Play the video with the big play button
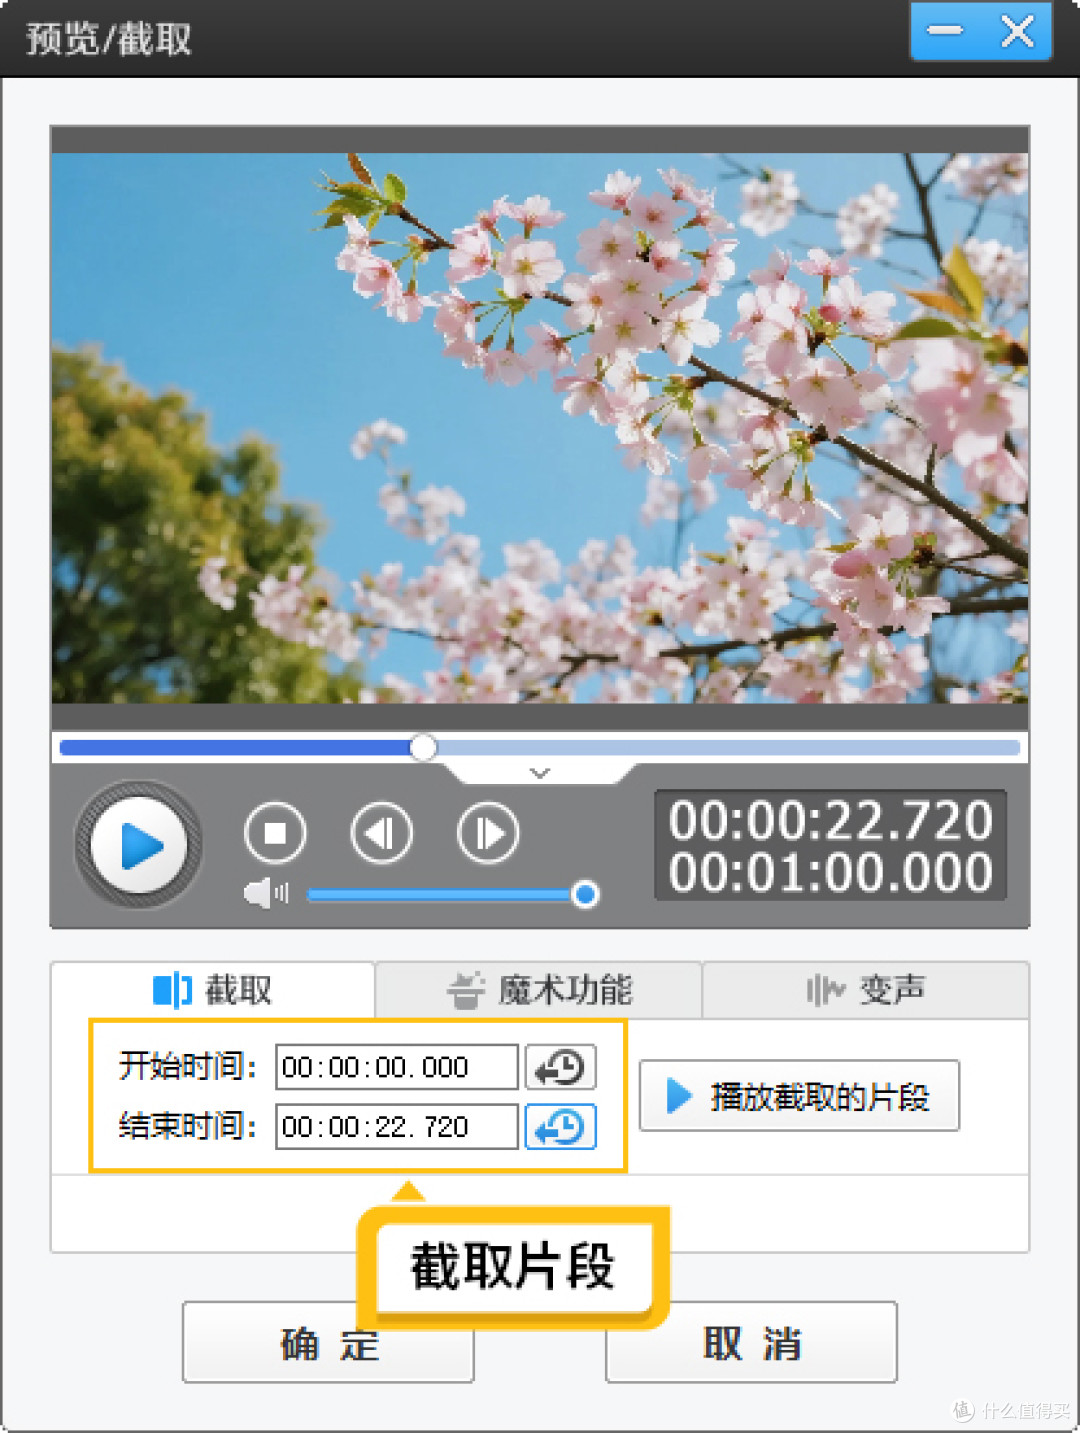The image size is (1080, 1433). [139, 845]
